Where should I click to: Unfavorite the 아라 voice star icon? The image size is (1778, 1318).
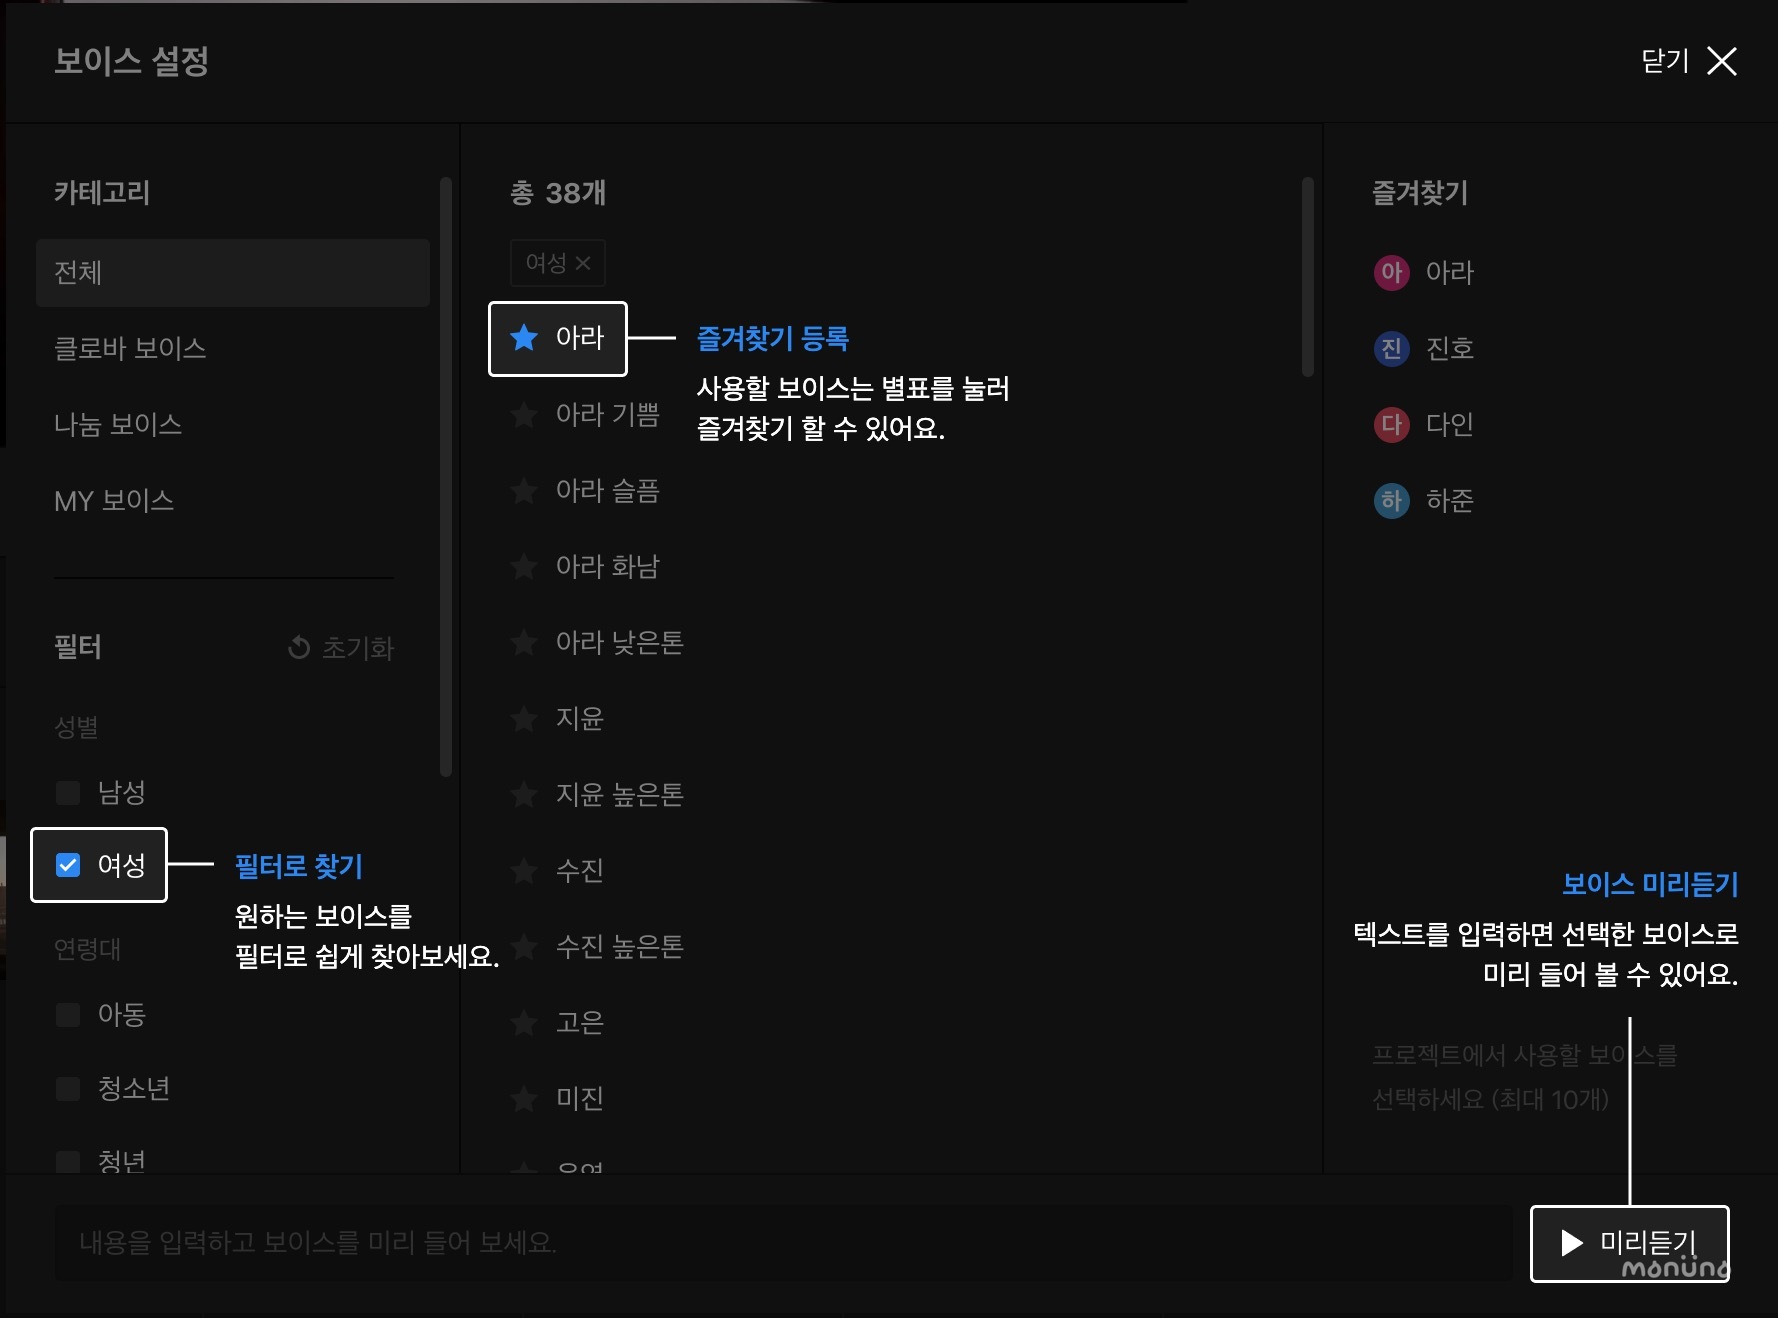click(524, 338)
